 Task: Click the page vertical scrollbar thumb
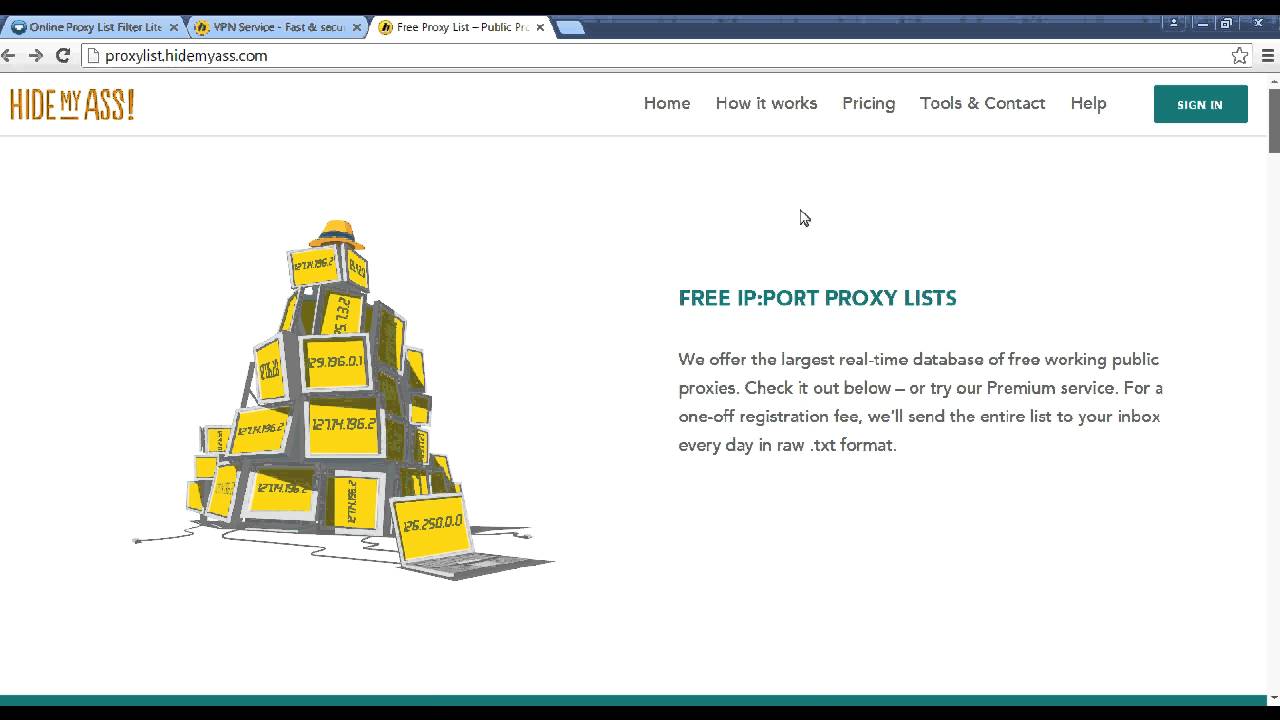(1274, 120)
